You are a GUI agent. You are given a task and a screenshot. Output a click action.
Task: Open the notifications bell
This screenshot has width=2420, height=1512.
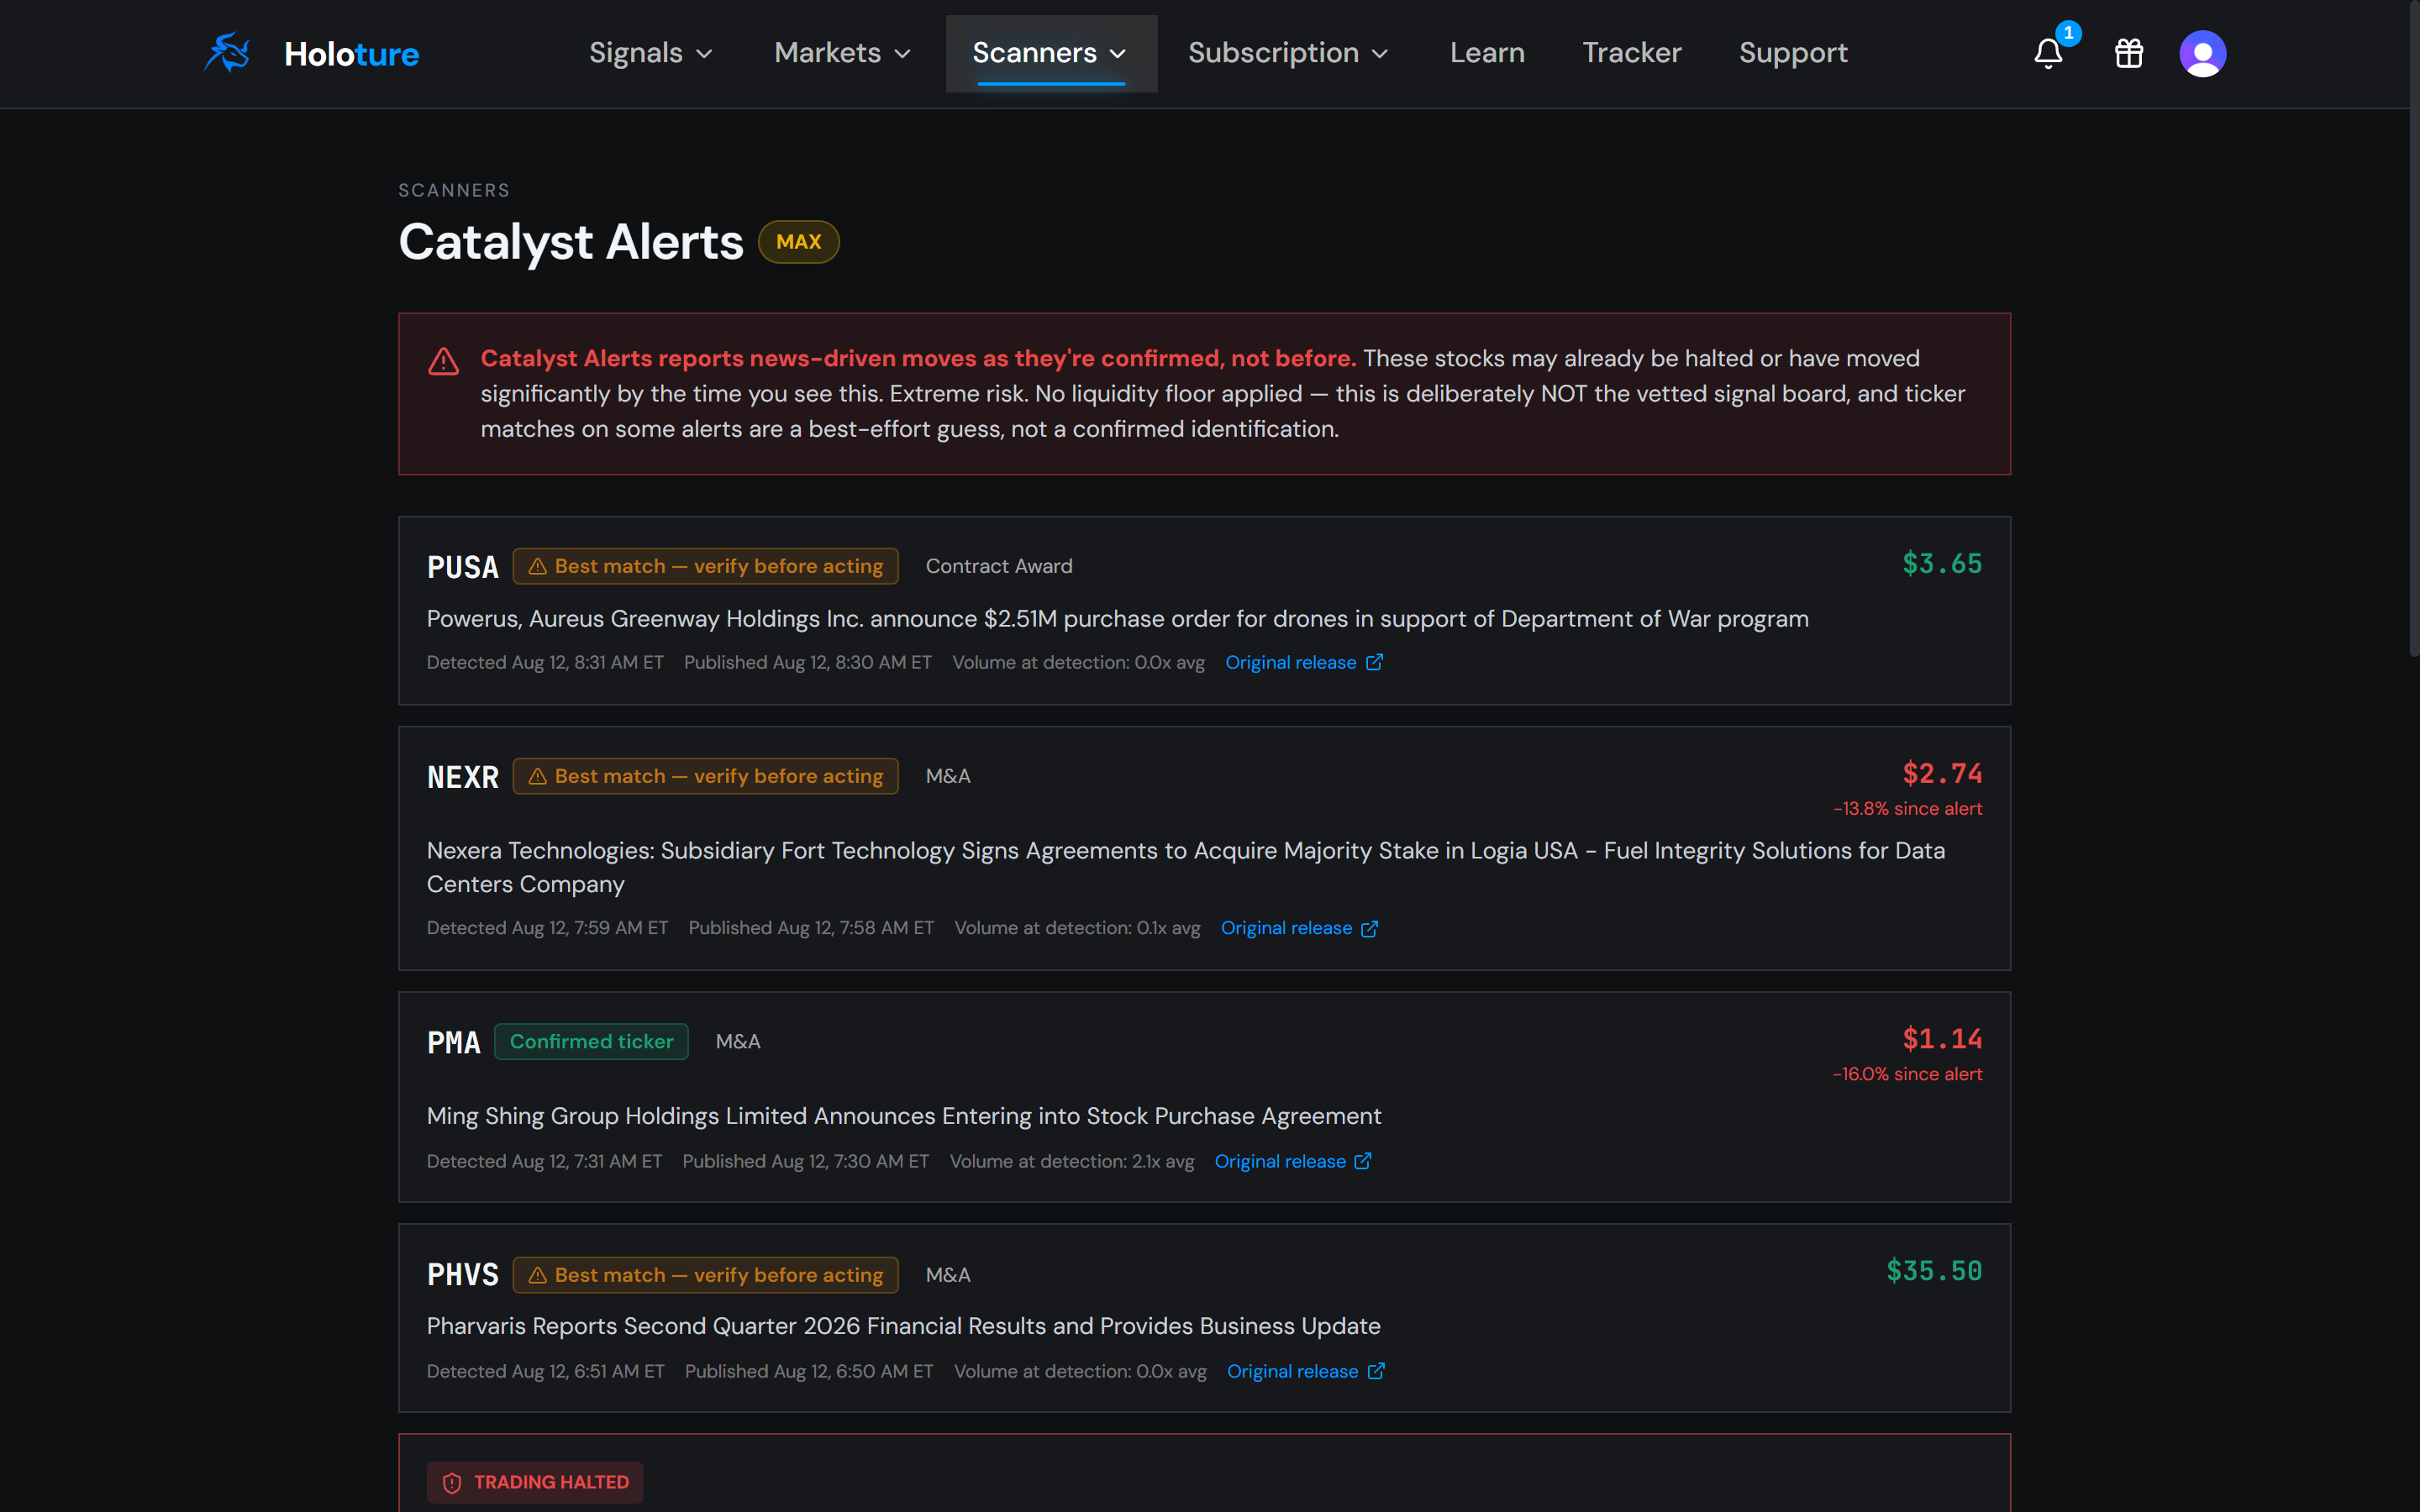2048,53
